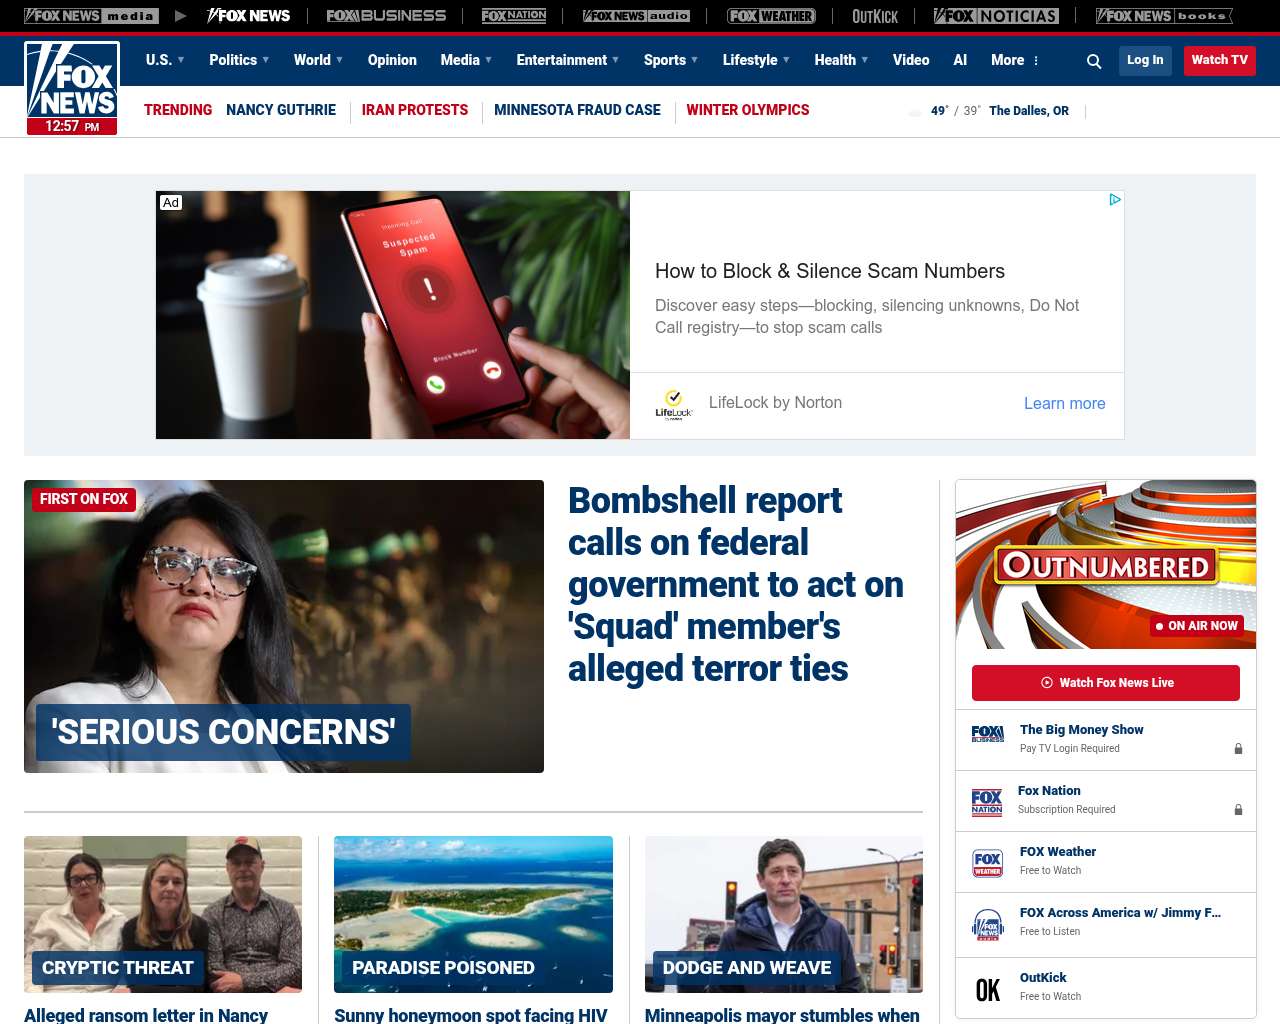Expand the Politics dropdown menu
1280x1024 pixels.
click(239, 60)
